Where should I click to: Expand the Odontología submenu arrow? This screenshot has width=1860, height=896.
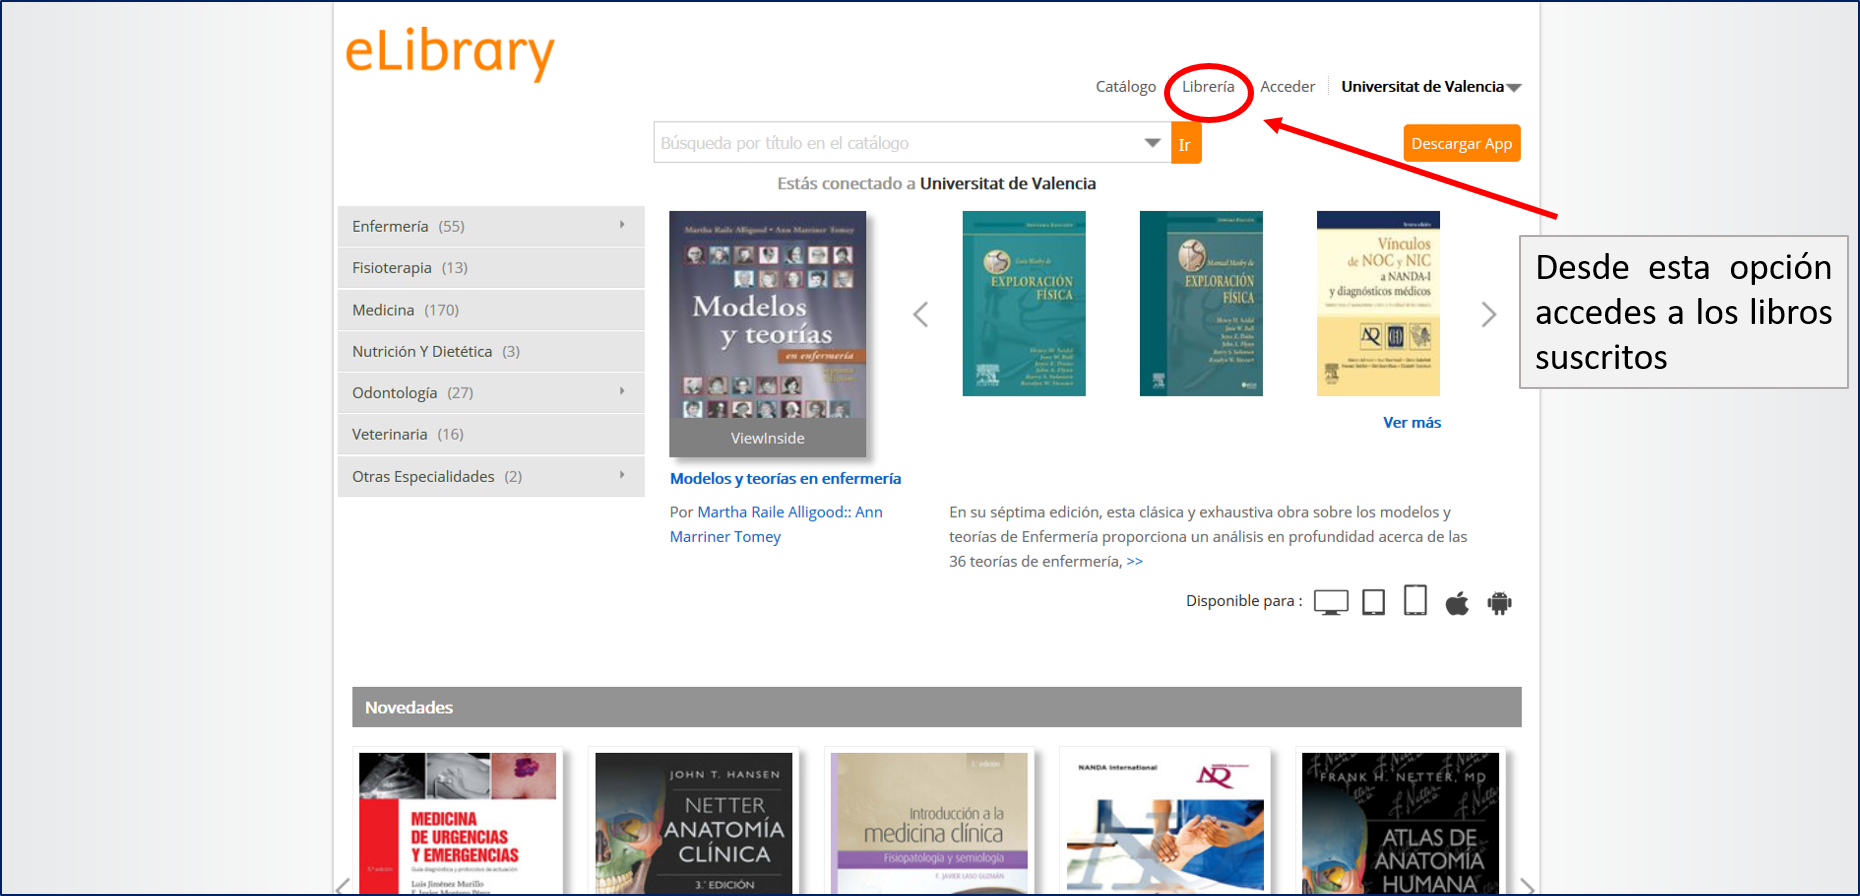pyautogui.click(x=622, y=391)
